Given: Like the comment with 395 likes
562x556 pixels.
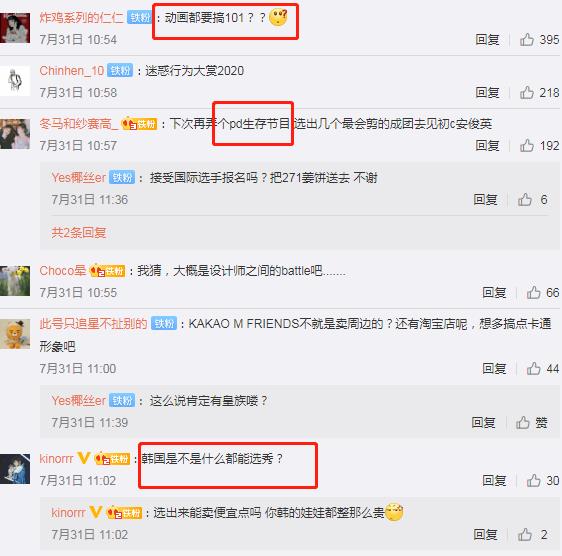Looking at the screenshot, I should tap(527, 39).
